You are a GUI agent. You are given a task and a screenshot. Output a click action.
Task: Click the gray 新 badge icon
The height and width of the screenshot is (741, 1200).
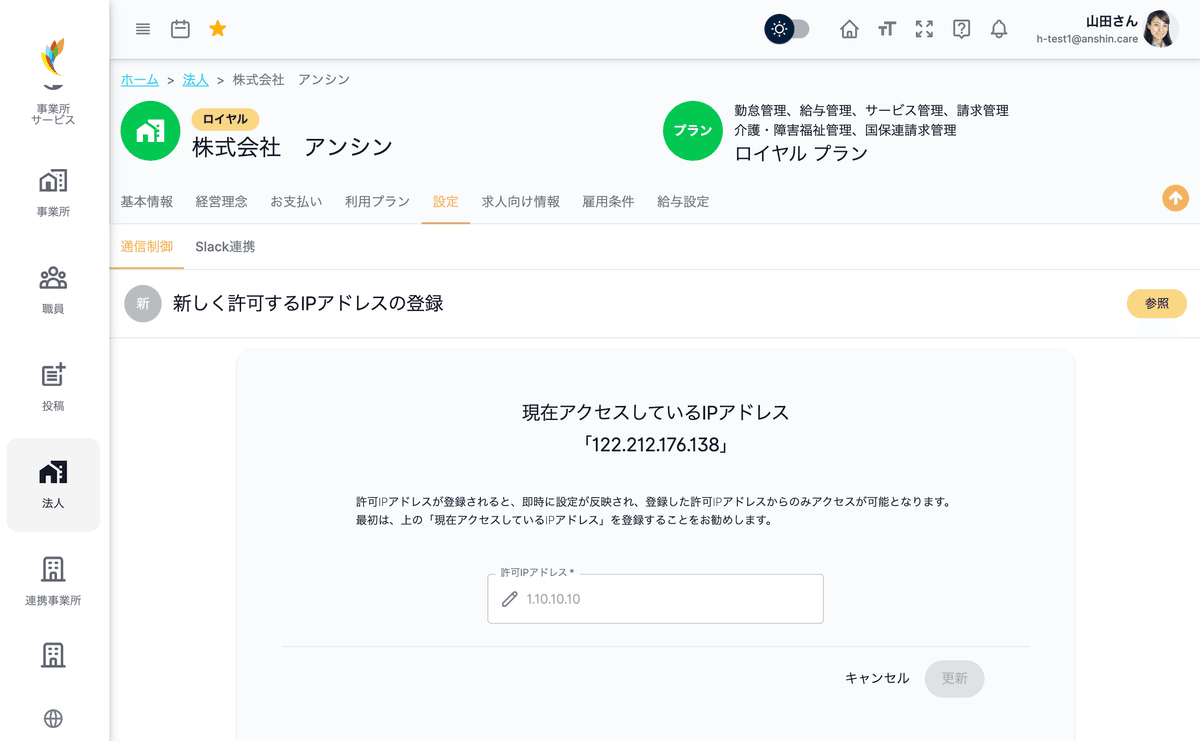click(143, 303)
